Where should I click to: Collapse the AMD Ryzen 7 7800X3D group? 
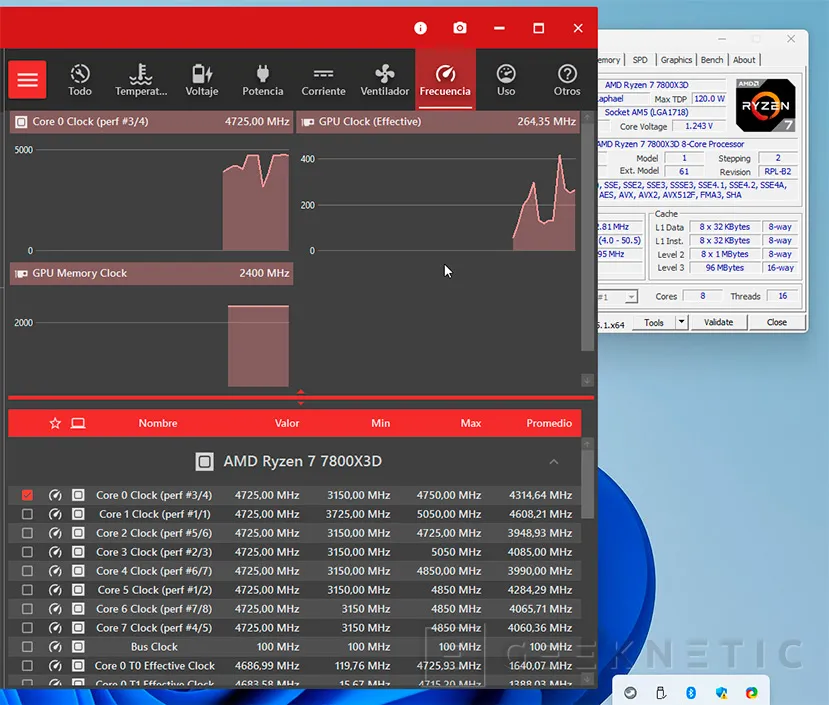tap(554, 462)
